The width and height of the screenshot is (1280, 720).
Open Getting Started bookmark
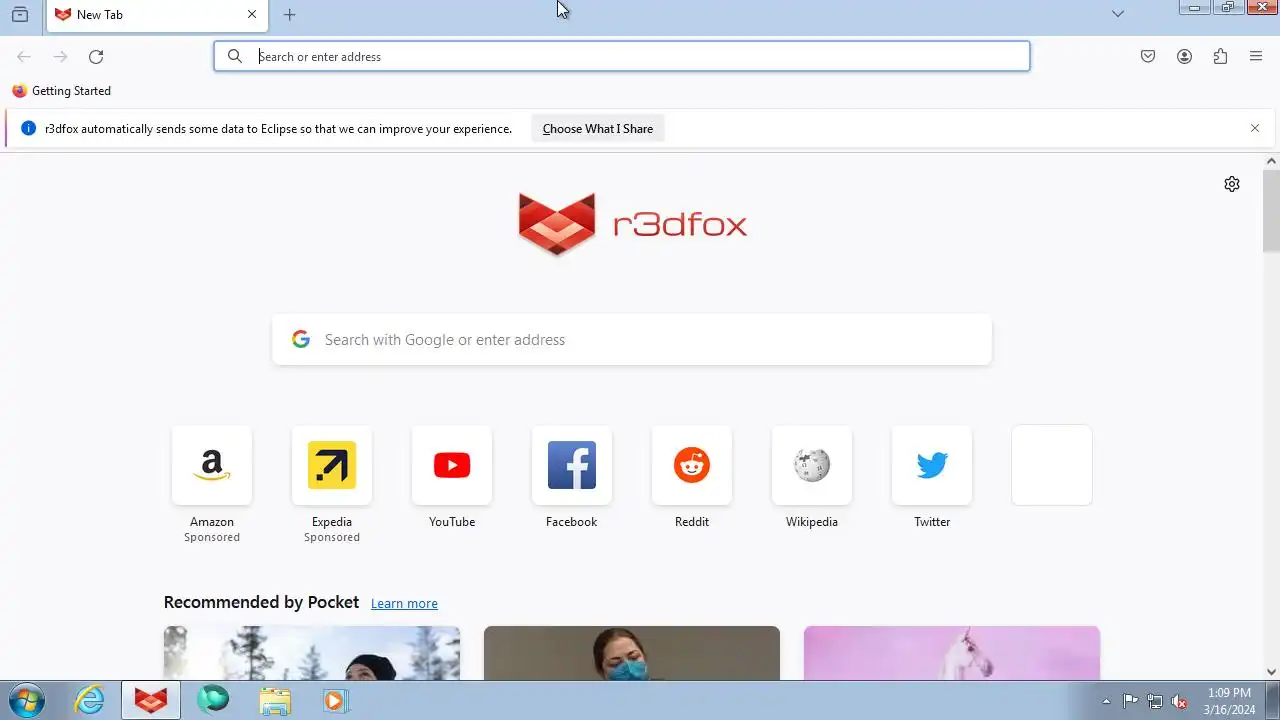(x=62, y=91)
